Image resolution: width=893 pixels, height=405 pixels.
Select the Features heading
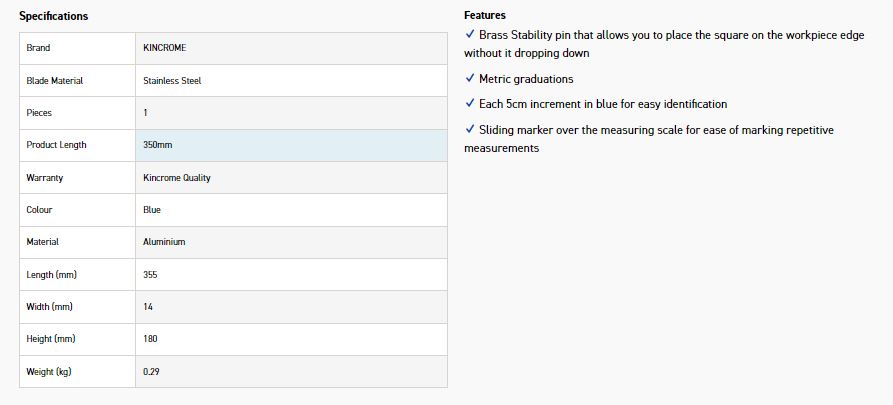pyautogui.click(x=485, y=16)
